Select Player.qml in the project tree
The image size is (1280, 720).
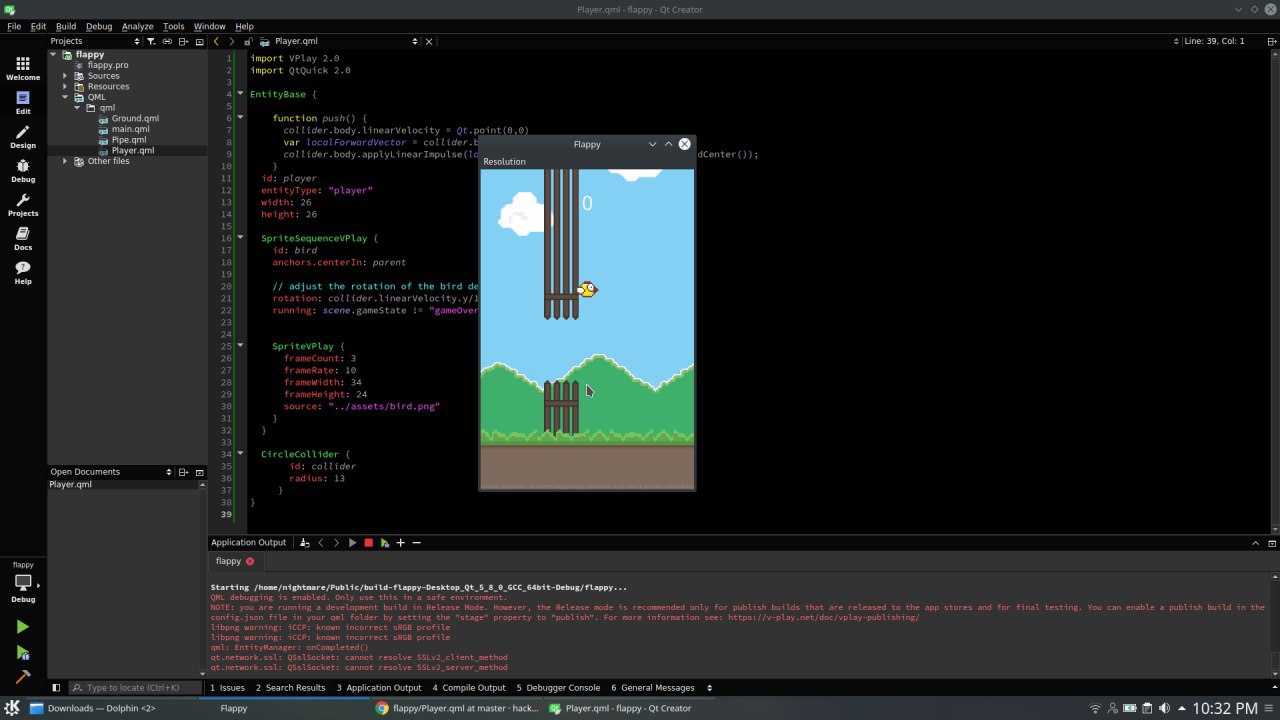click(133, 151)
